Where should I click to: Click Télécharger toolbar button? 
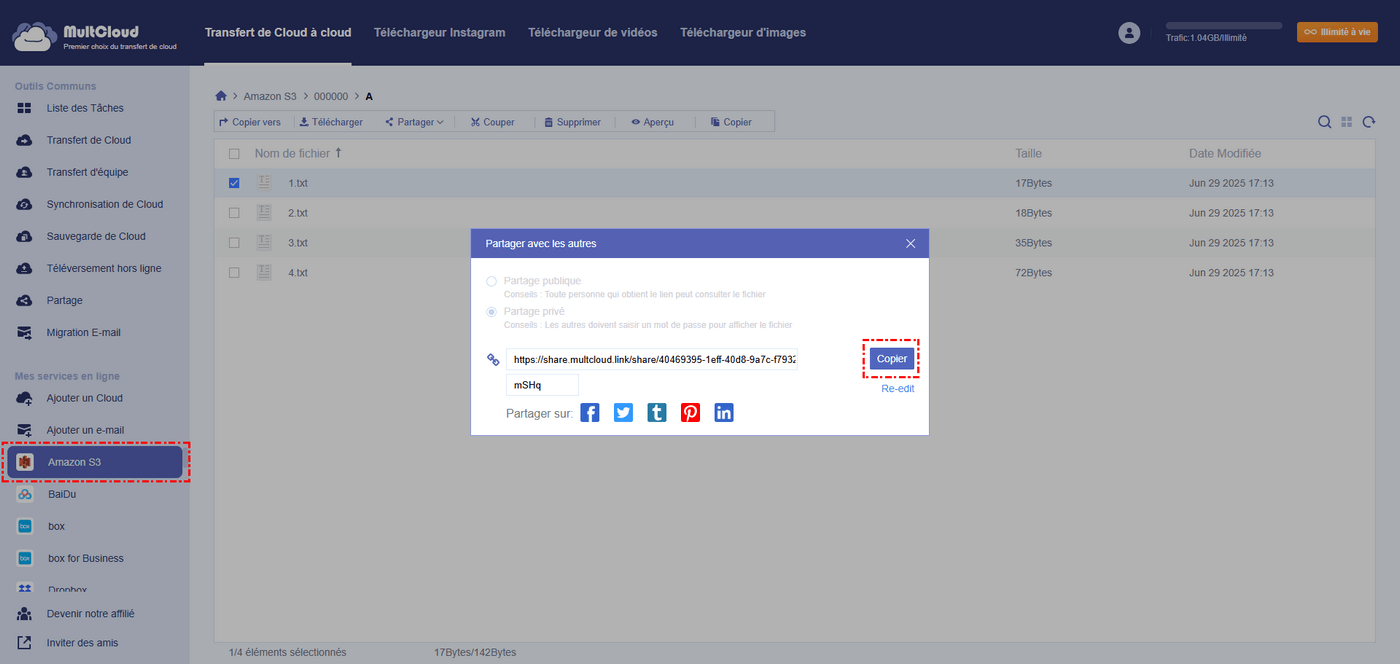[331, 122]
